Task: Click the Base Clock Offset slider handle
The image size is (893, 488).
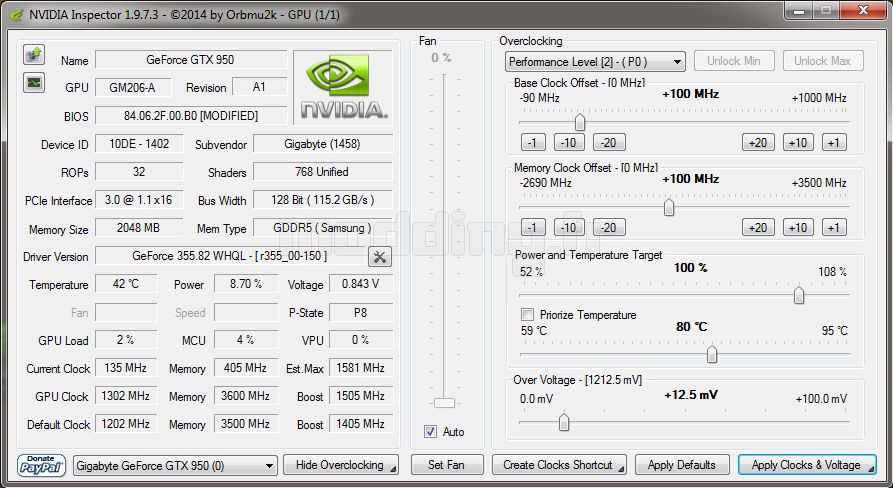Action: pyautogui.click(x=580, y=122)
